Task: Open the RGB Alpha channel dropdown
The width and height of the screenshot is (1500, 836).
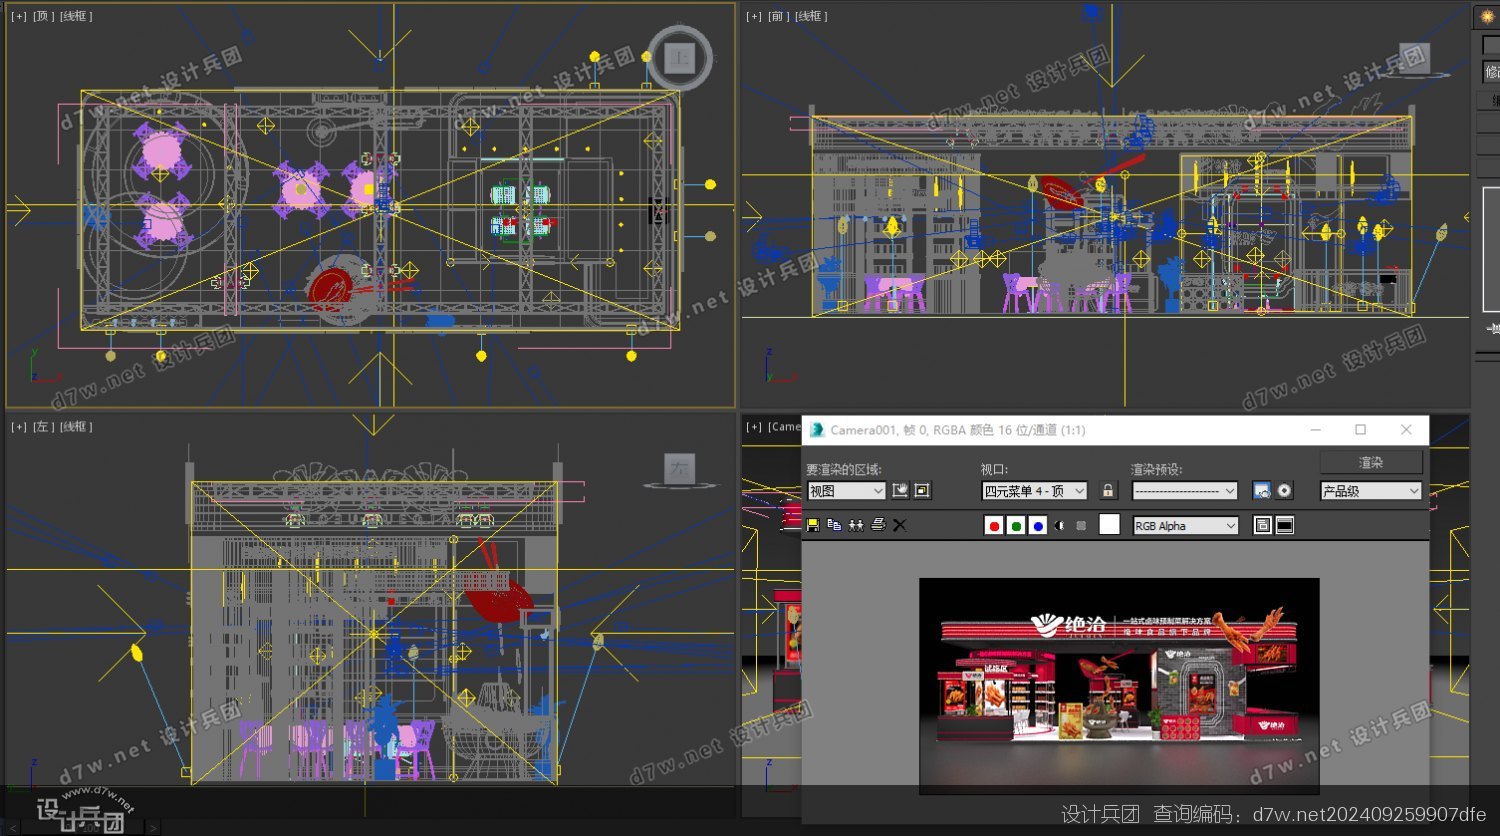Action: click(x=1185, y=526)
